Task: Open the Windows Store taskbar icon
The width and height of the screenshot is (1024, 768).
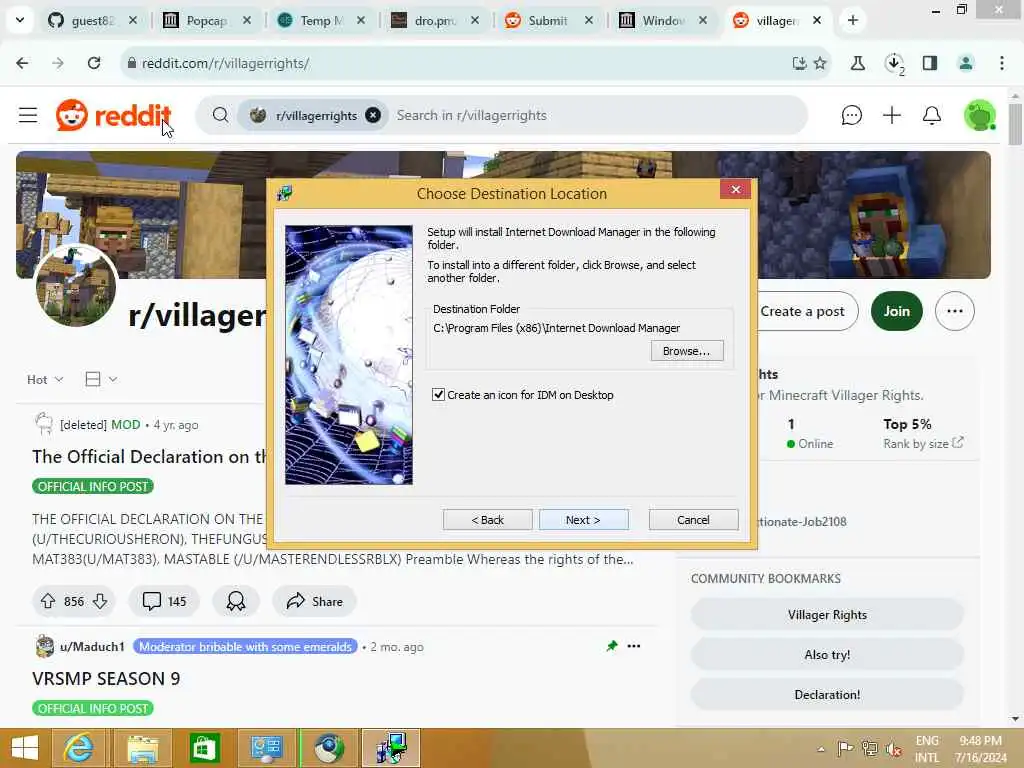Action: pyautogui.click(x=204, y=748)
